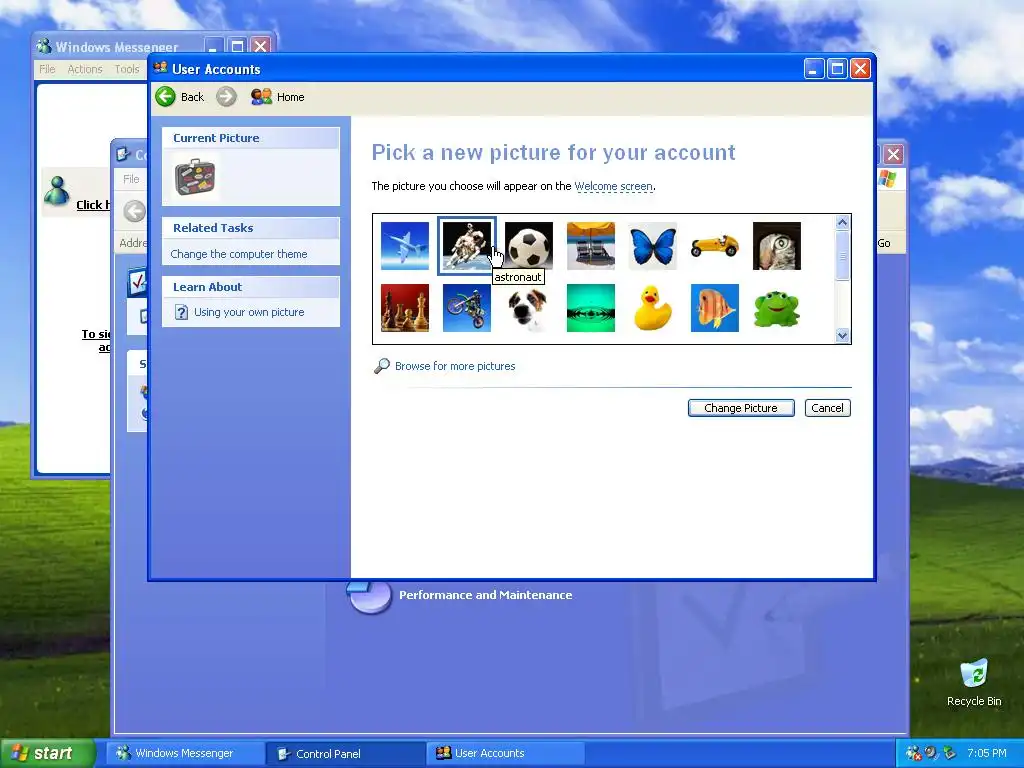Pick the dog face picture
This screenshot has height=768, width=1024.
(x=528, y=308)
